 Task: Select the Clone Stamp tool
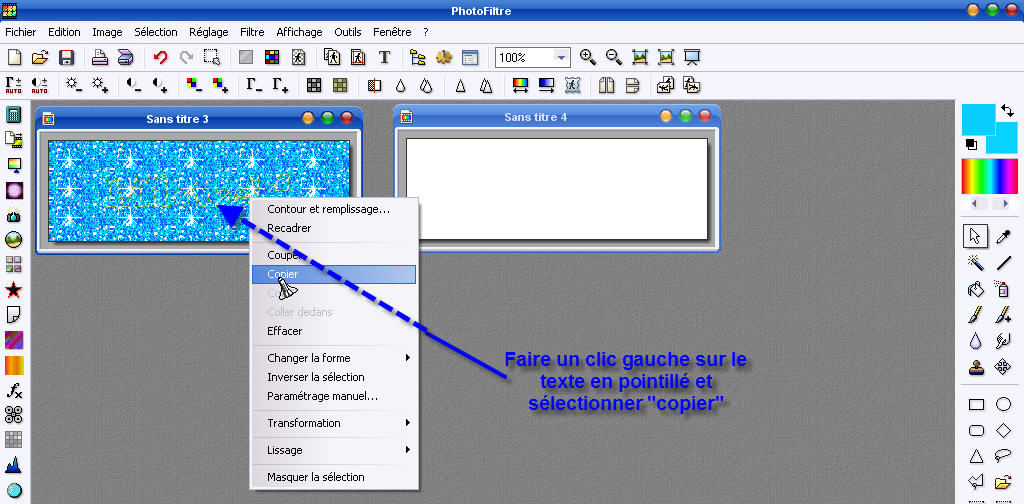pos(975,367)
